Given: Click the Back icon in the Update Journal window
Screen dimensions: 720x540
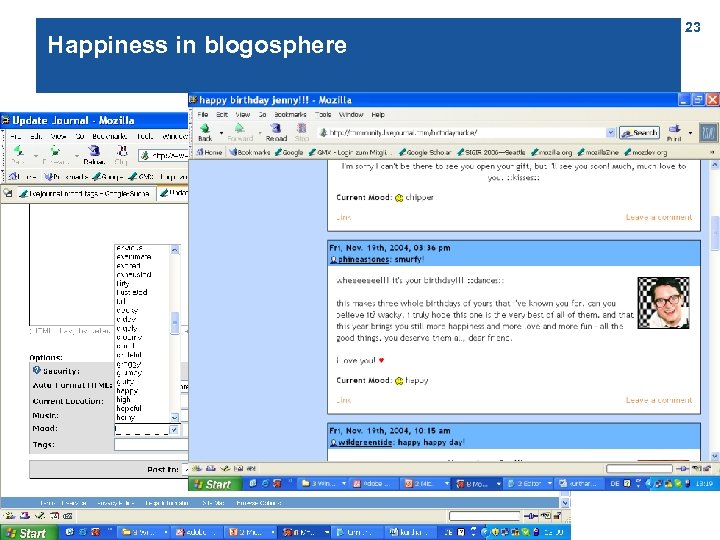Looking at the screenshot, I should point(18,155).
